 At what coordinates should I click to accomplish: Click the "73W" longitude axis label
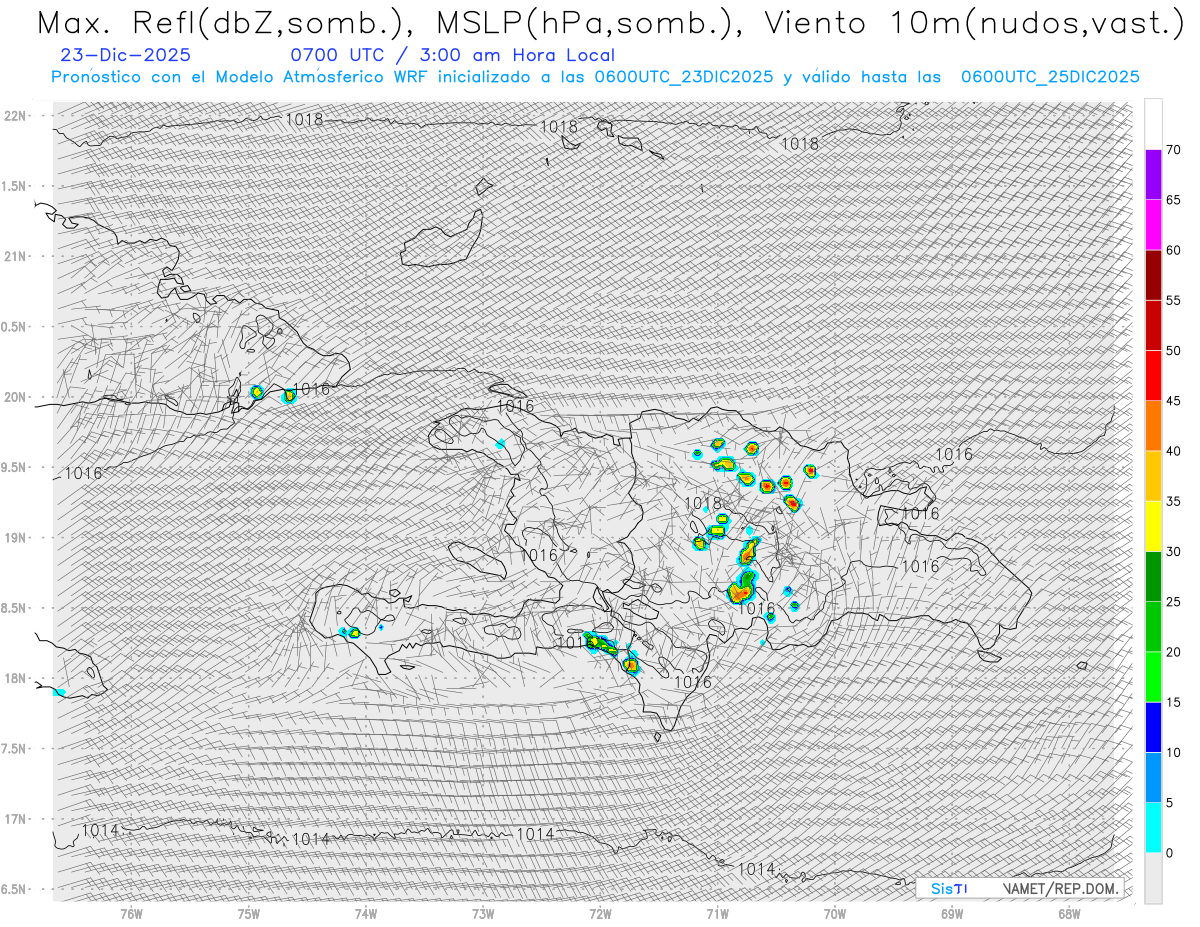point(483,913)
